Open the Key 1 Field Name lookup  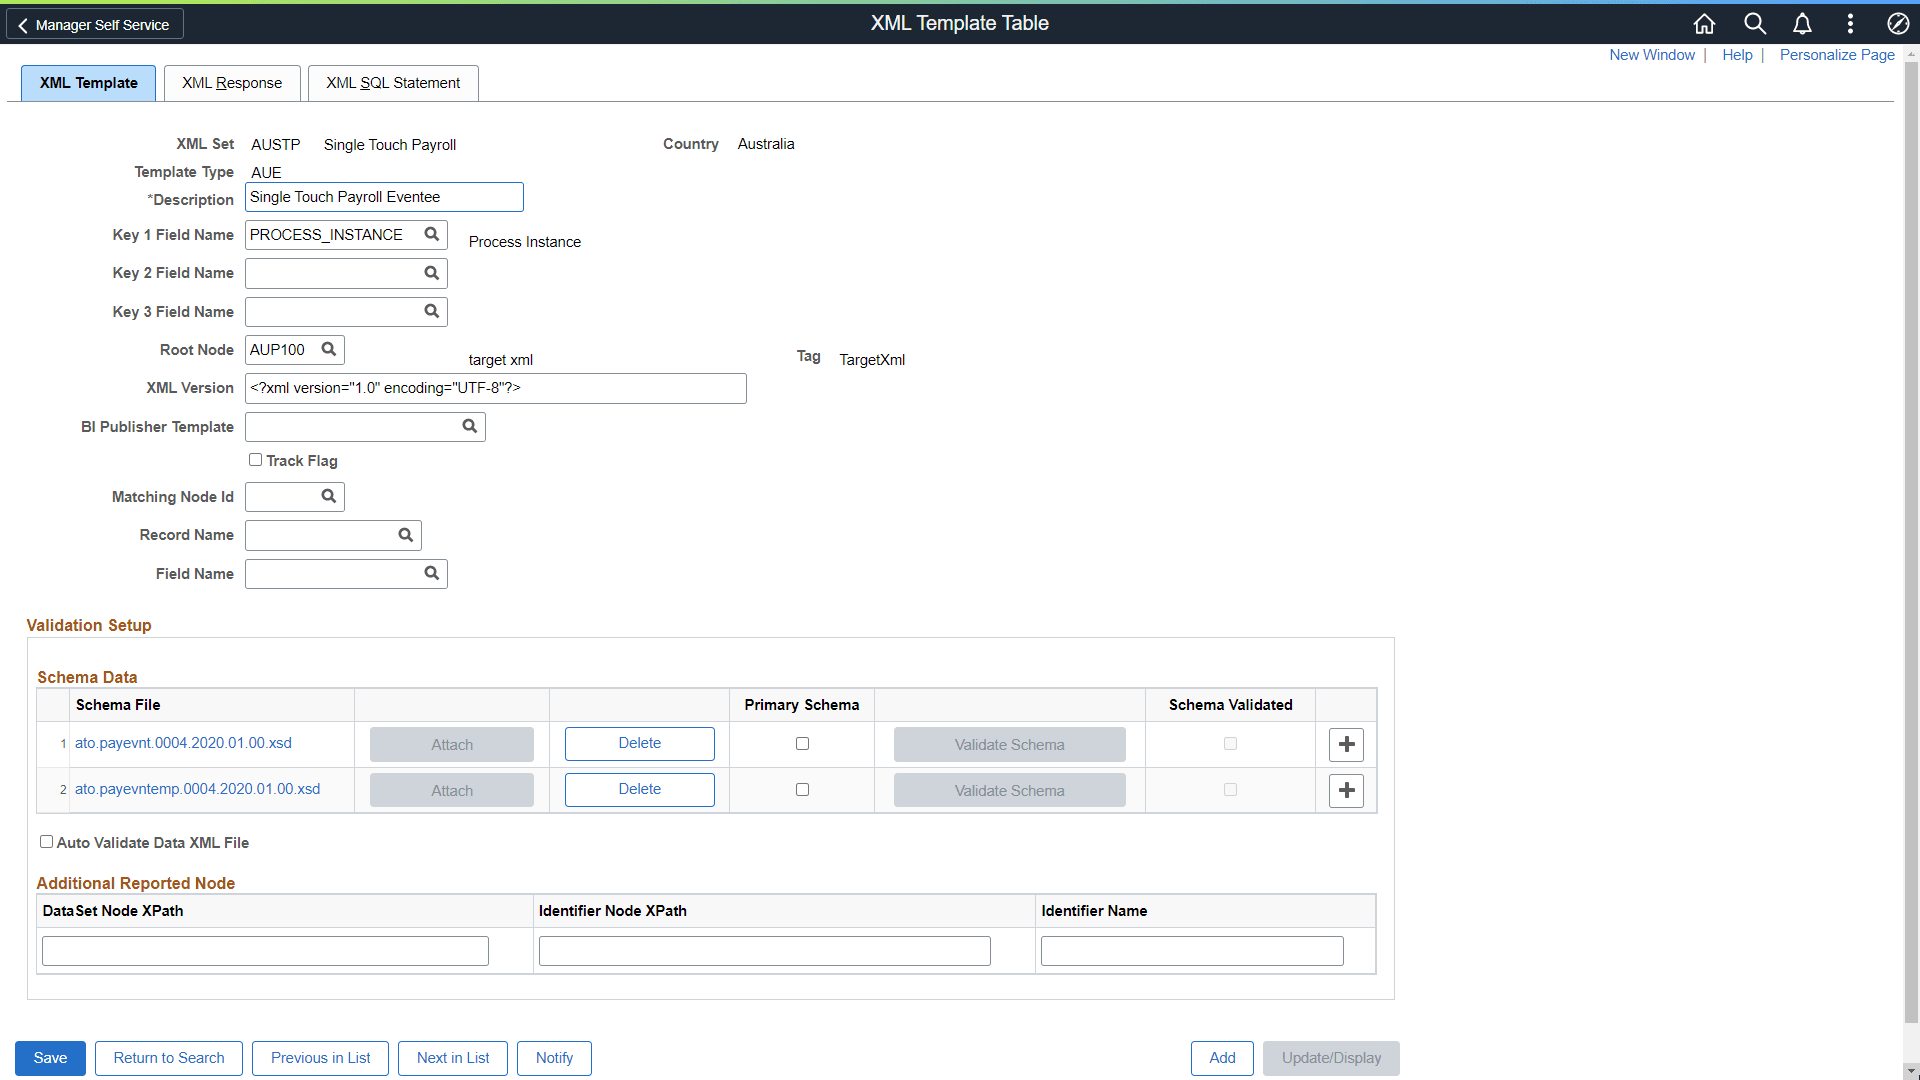point(431,234)
